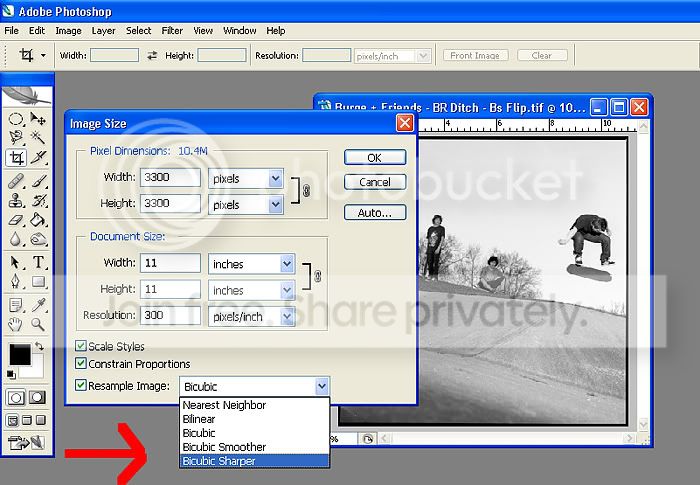The height and width of the screenshot is (485, 700).
Task: Click the black foreground color swatch
Action: [19, 354]
